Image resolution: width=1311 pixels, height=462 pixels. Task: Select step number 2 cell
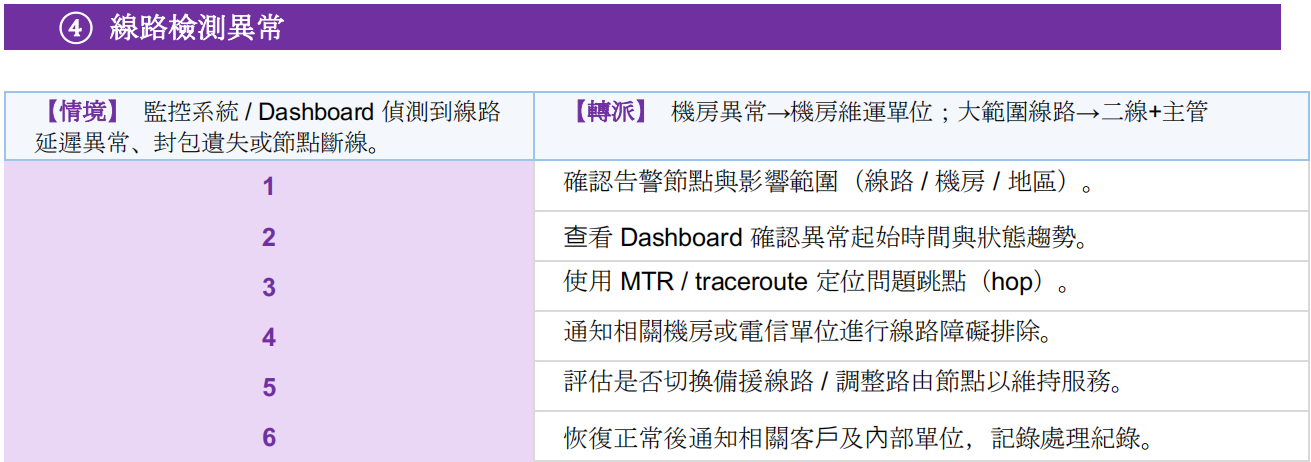pyautogui.click(x=268, y=237)
